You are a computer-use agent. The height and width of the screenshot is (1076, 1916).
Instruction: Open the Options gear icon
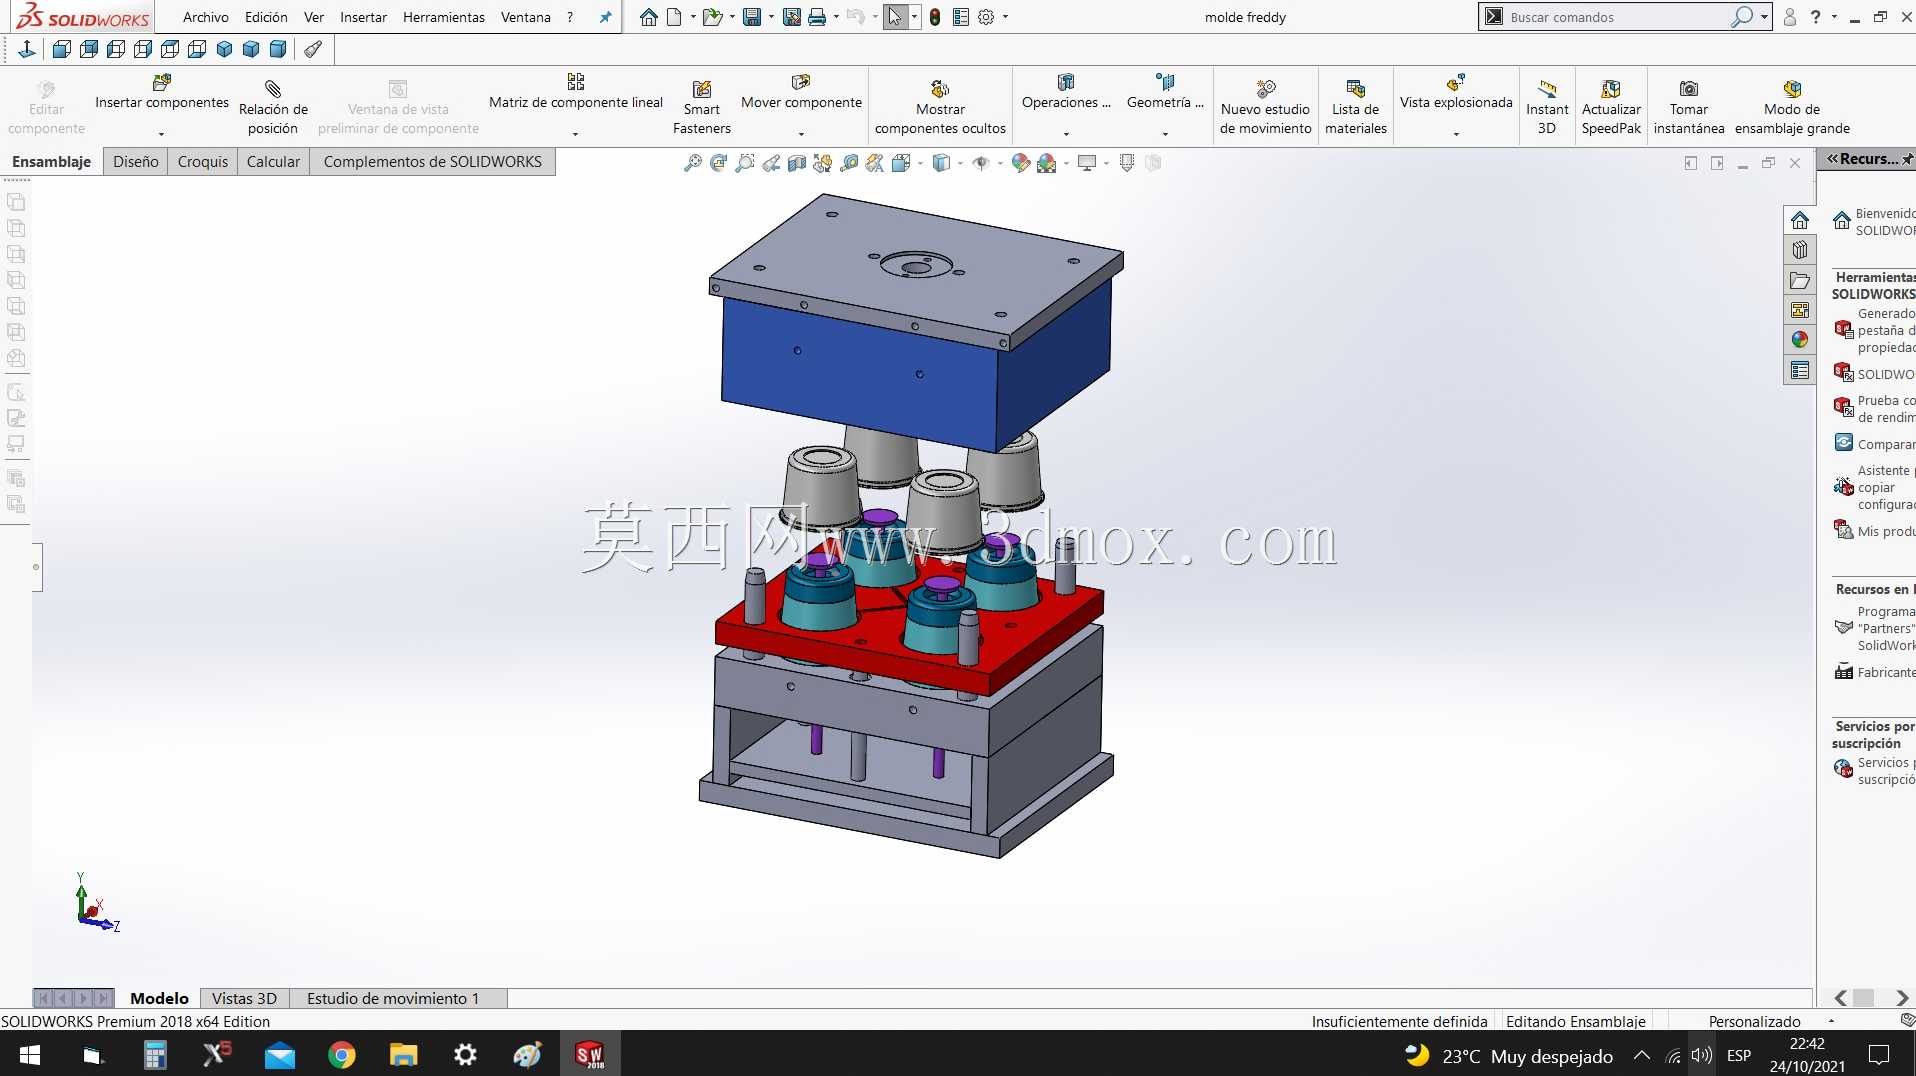(x=986, y=17)
